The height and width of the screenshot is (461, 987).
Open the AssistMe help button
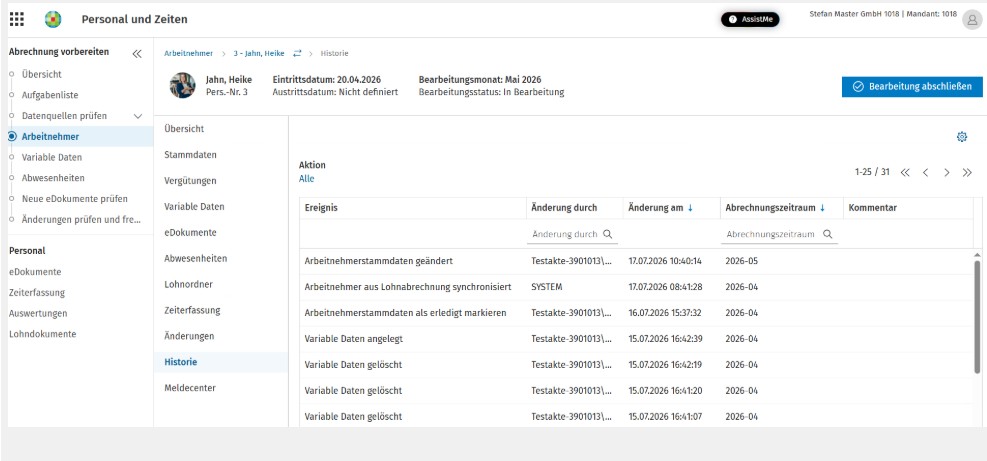(x=750, y=20)
